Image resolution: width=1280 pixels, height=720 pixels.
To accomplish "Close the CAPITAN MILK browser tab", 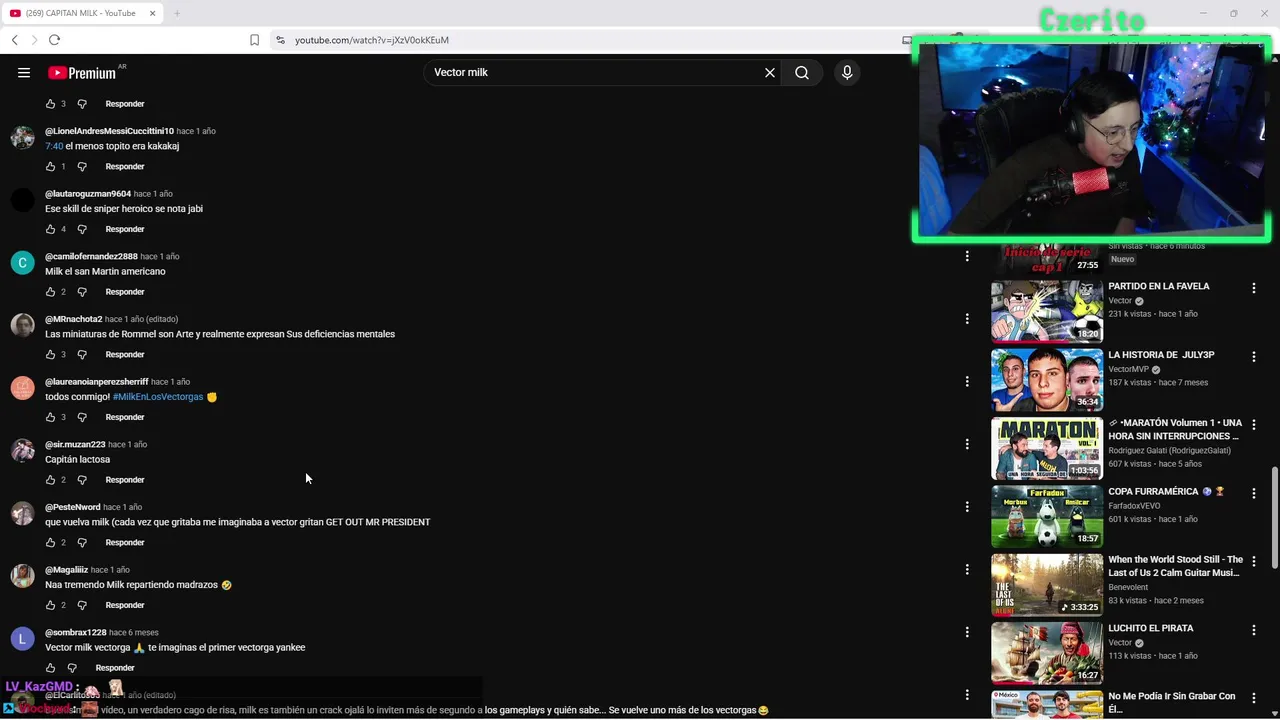I will tap(153, 13).
